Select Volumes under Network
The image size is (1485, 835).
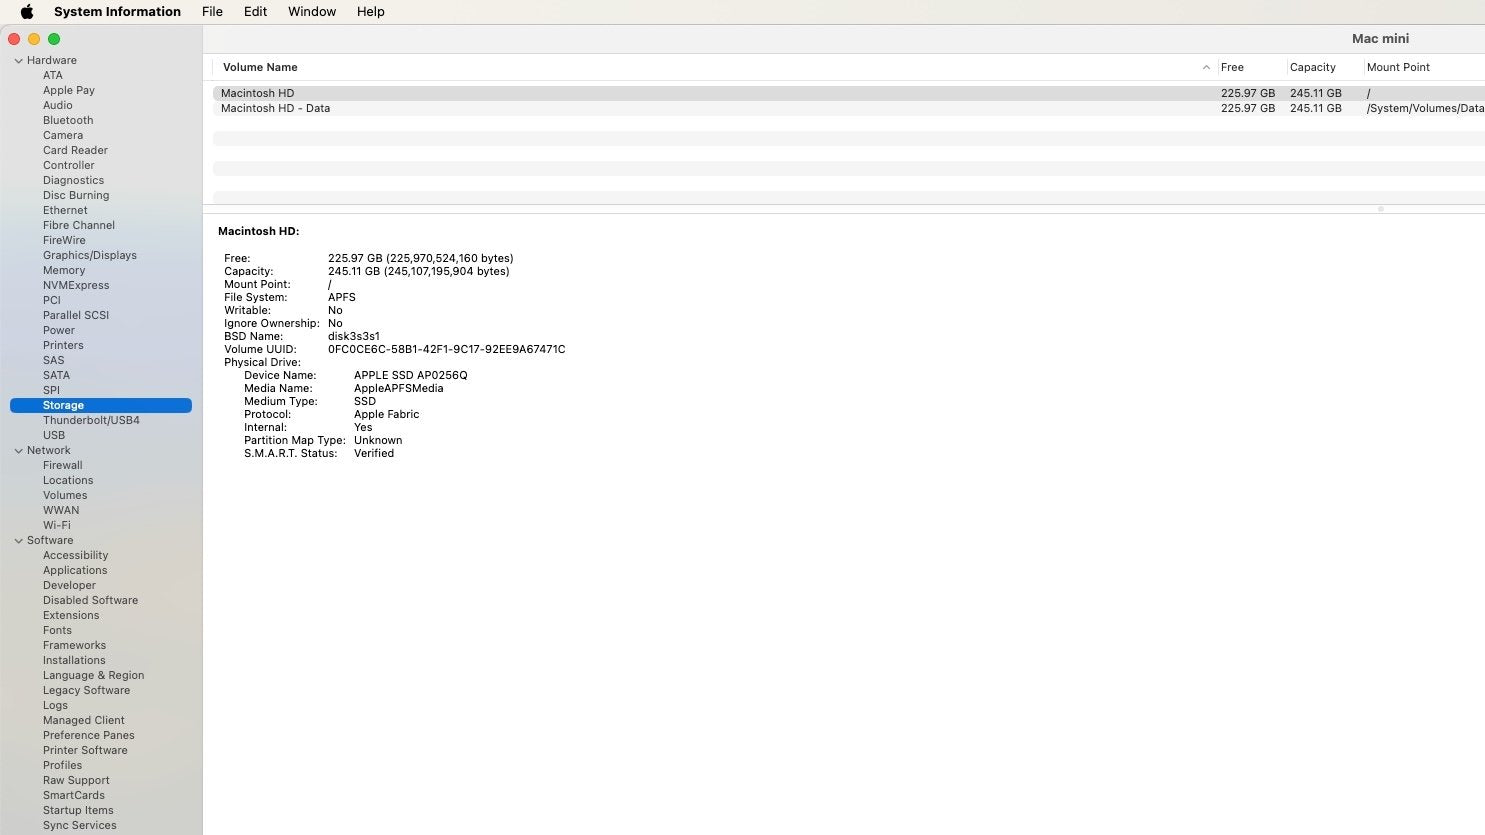pos(65,495)
